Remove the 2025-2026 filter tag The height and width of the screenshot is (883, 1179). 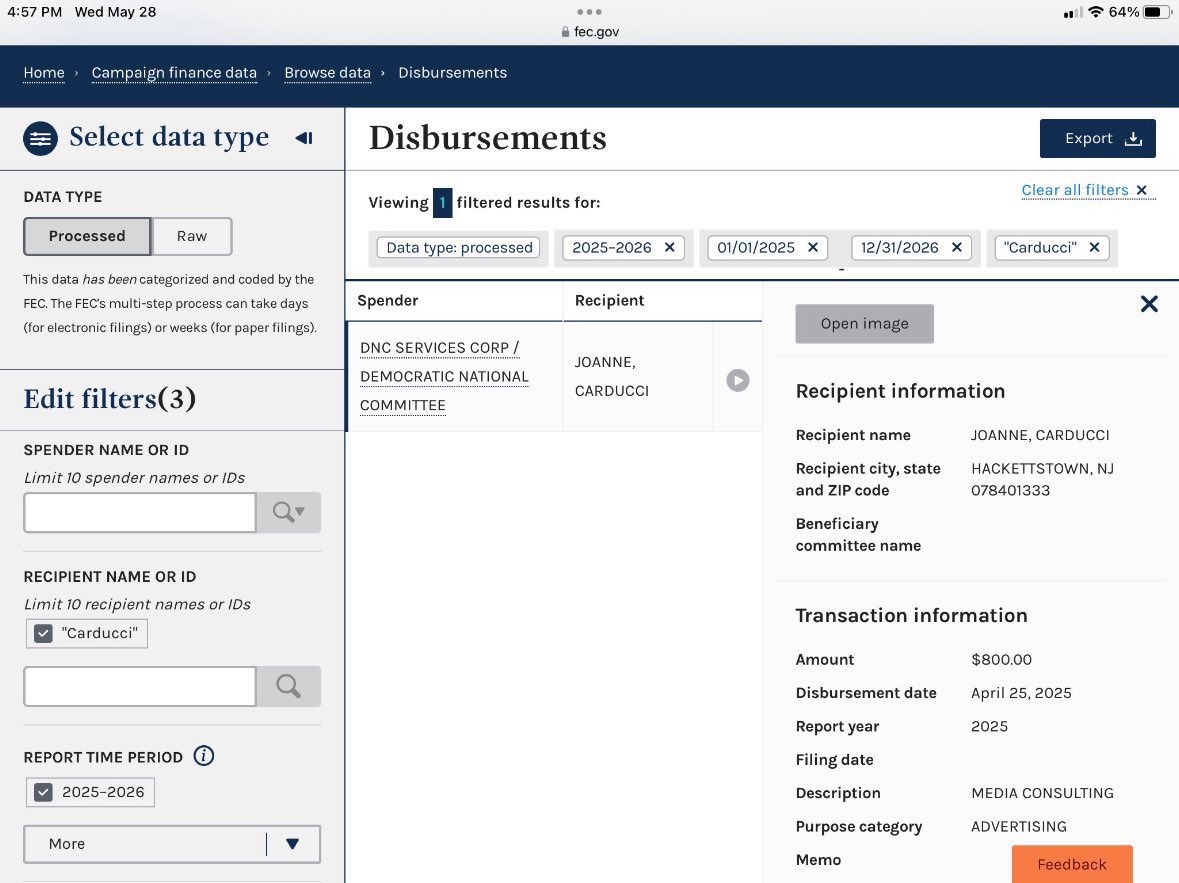(669, 247)
